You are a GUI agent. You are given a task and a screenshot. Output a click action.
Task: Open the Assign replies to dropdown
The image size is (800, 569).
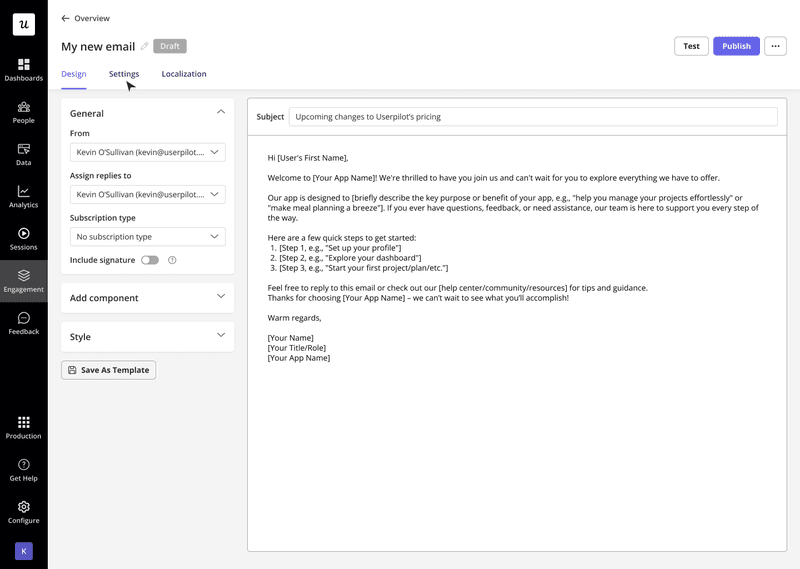147,194
